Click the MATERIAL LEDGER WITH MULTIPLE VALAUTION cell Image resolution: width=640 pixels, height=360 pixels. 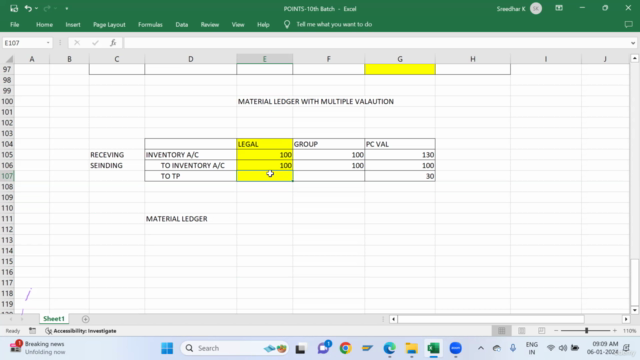pyautogui.click(x=316, y=102)
